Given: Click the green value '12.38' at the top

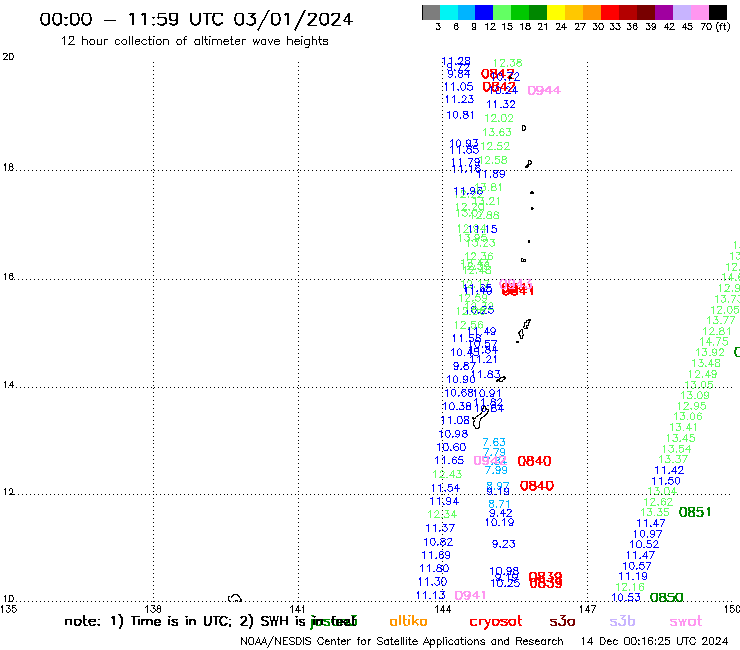Looking at the screenshot, I should point(507,63).
